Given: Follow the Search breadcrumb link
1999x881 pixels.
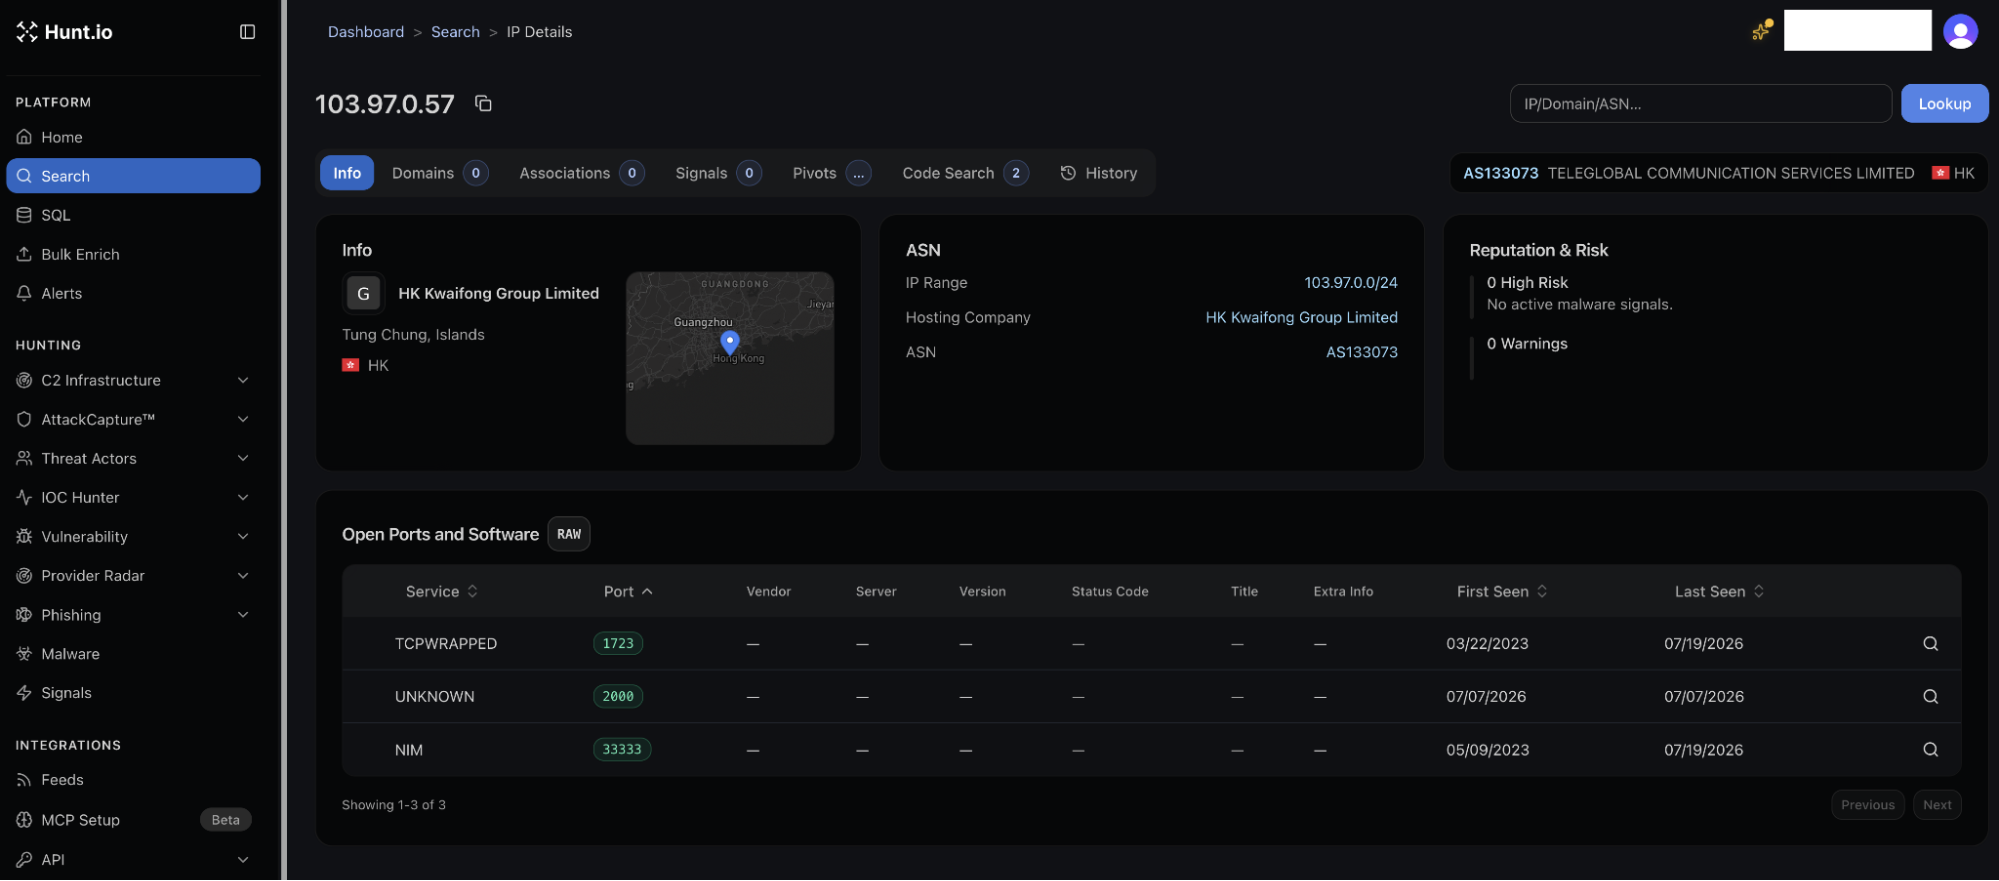Looking at the screenshot, I should click(455, 32).
